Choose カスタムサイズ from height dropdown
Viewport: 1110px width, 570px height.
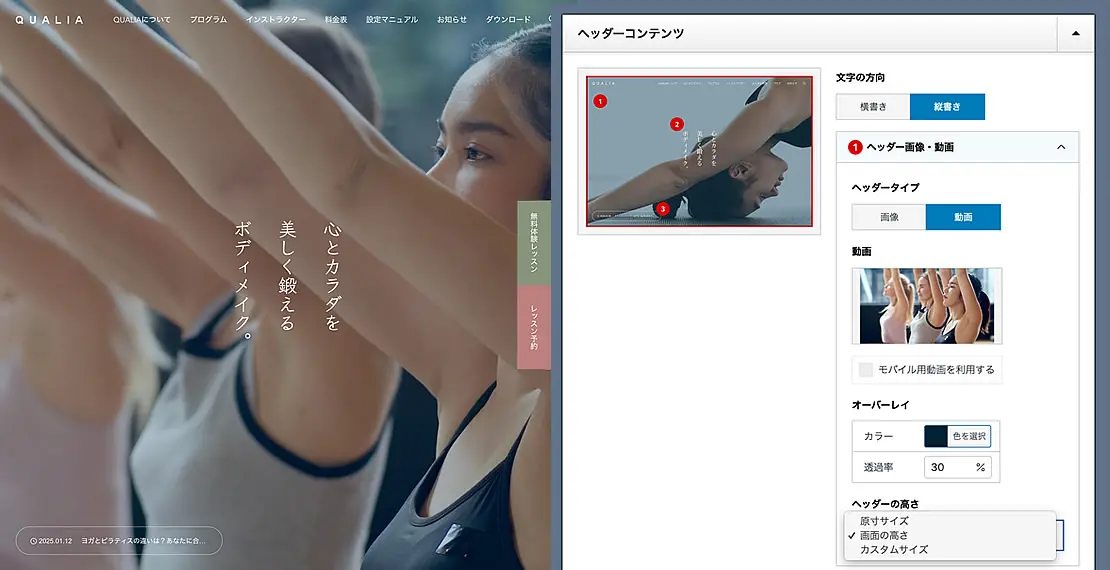[893, 549]
